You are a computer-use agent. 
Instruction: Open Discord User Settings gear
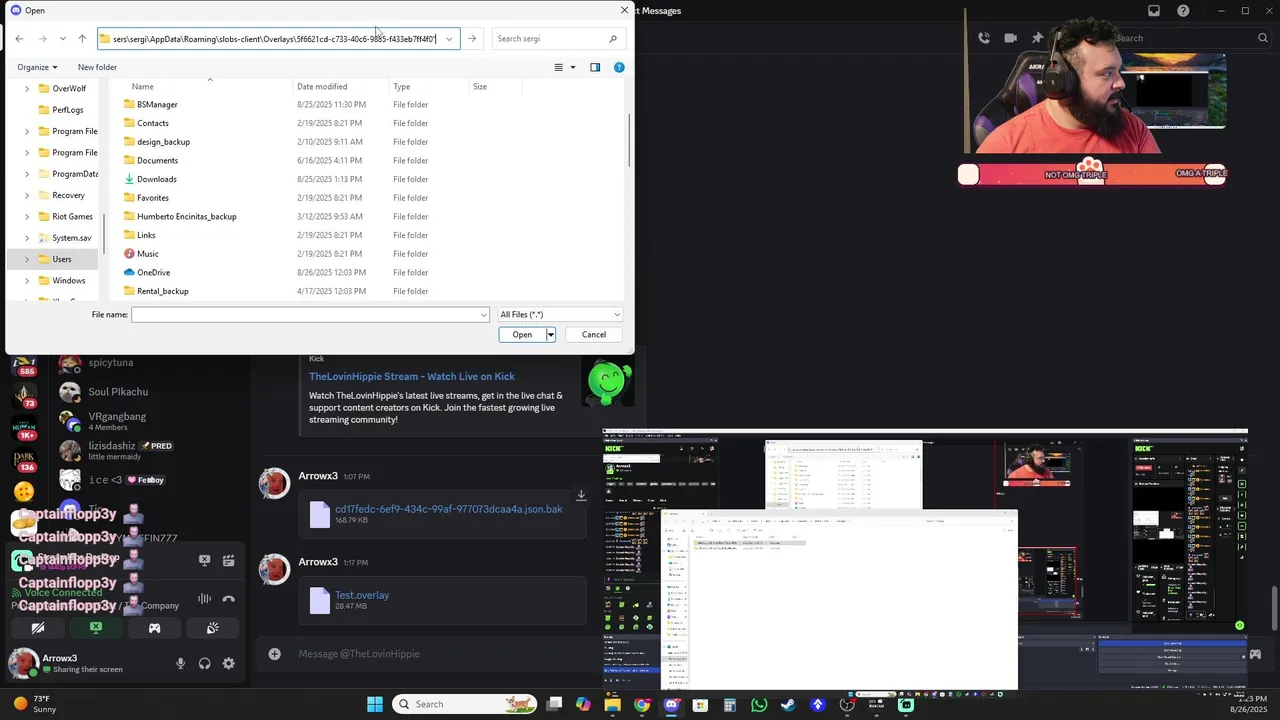pyautogui.click(x=229, y=663)
